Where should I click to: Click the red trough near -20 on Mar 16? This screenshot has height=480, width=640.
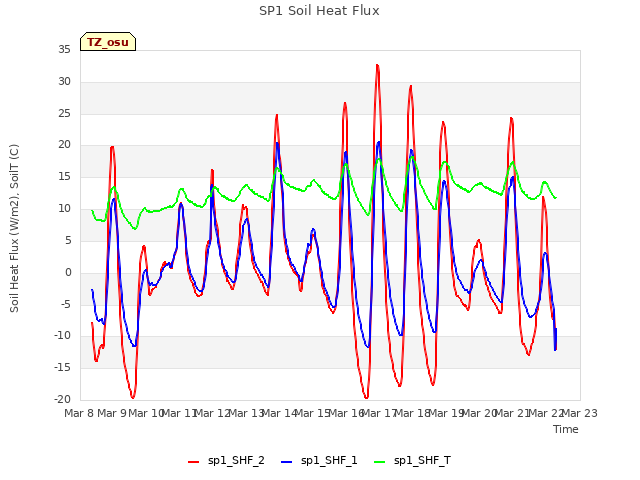click(367, 397)
